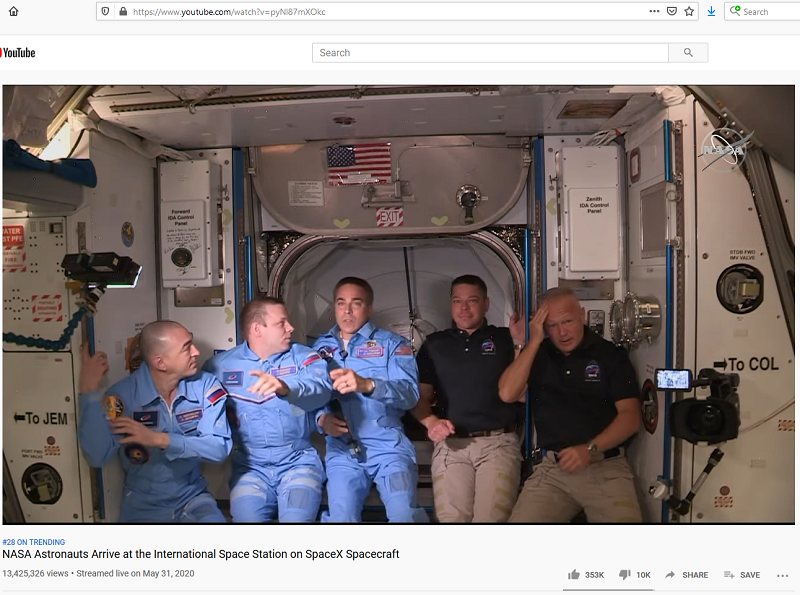Click the Share arrow icon

tap(670, 575)
